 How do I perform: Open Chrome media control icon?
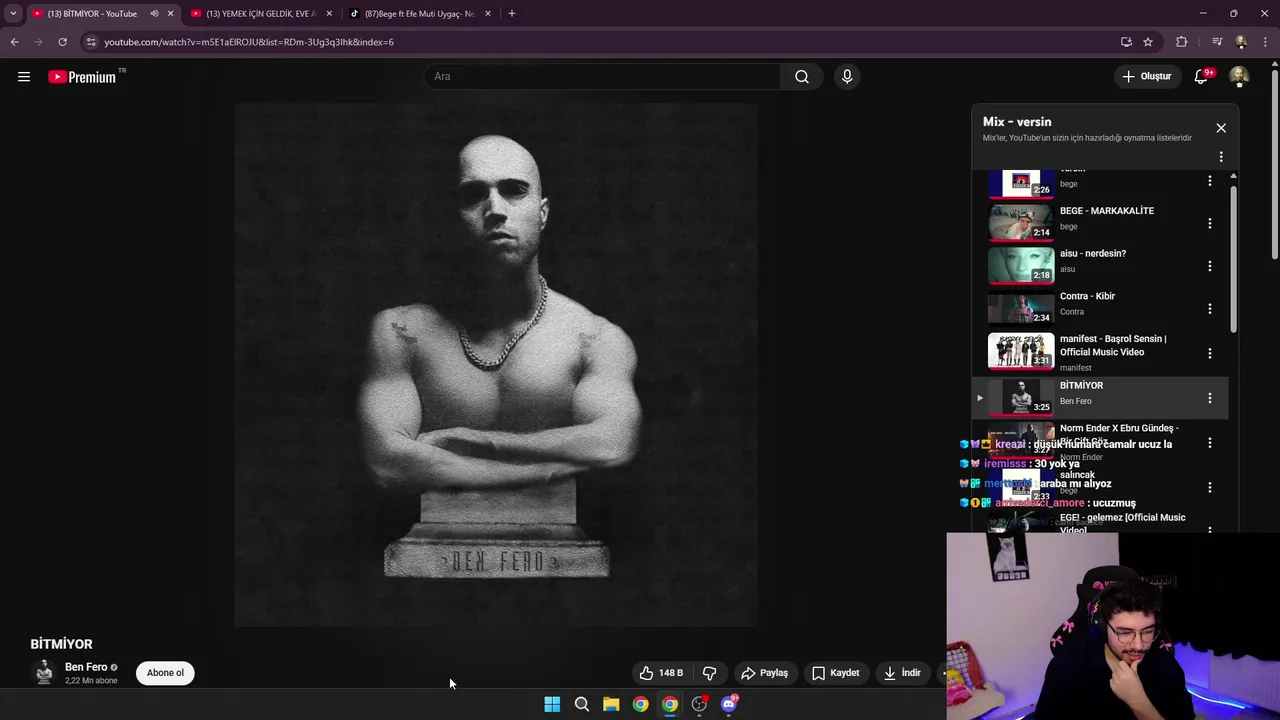[1217, 42]
